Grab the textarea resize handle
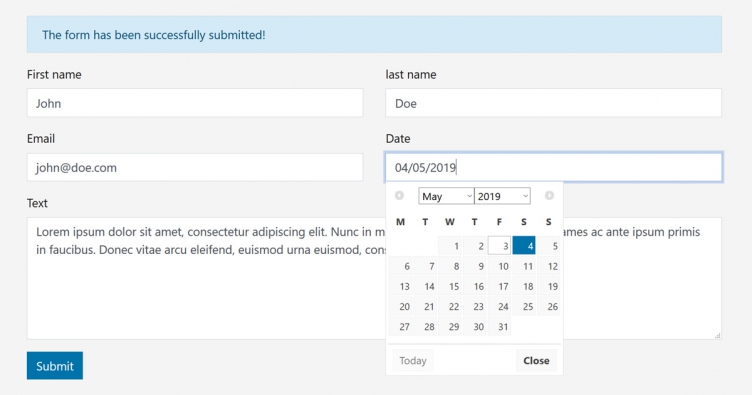This screenshot has height=395, width=752. (x=717, y=336)
